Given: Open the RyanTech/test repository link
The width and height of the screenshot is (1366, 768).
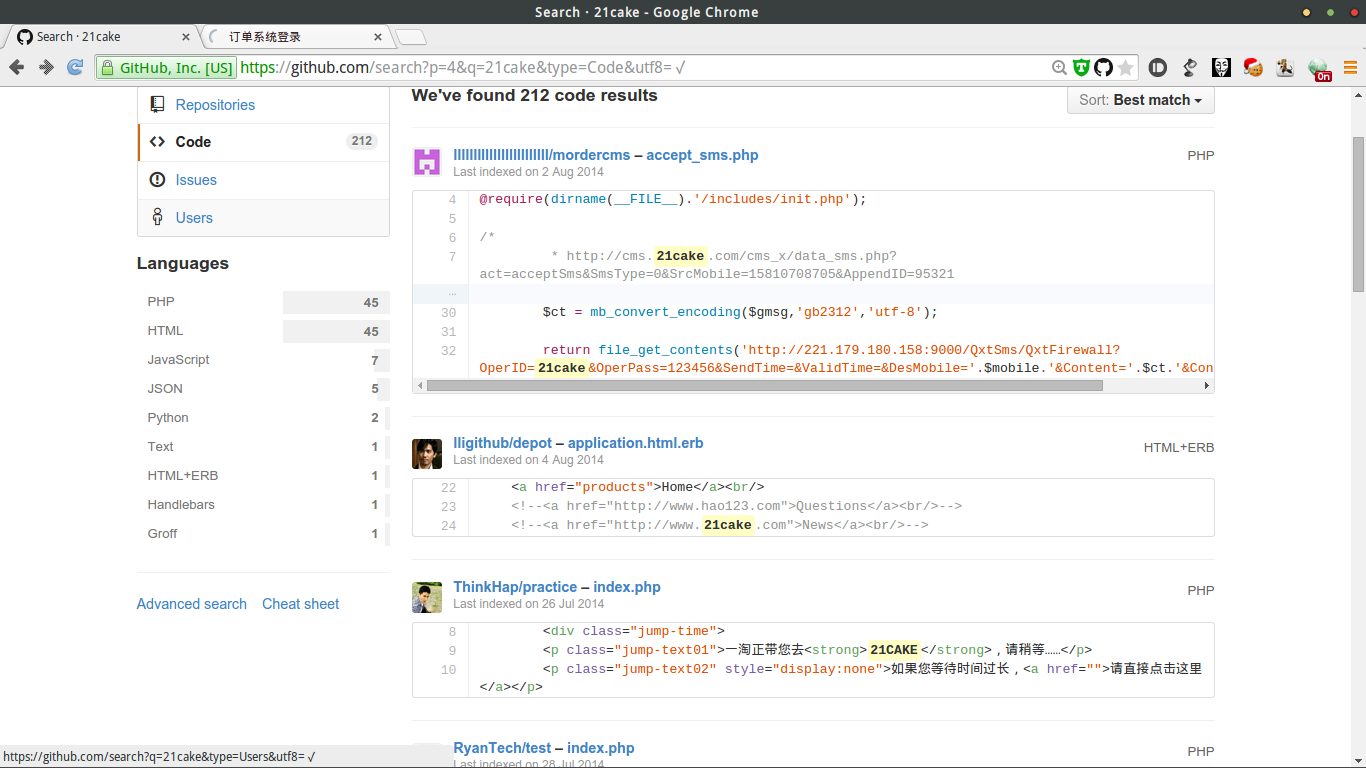Looking at the screenshot, I should tap(502, 748).
